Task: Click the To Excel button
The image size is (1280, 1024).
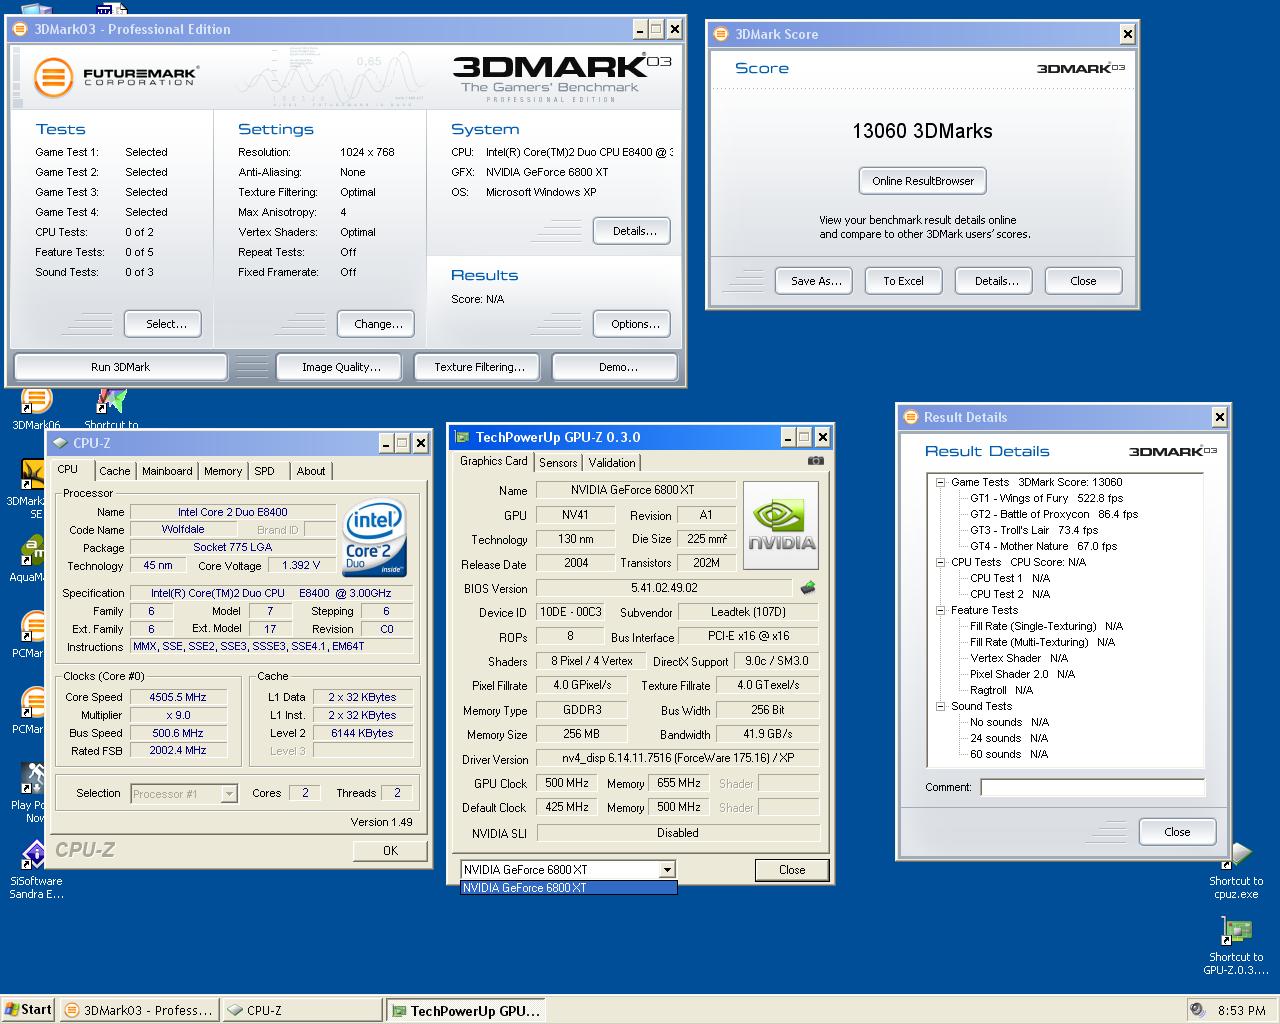Action: tap(903, 281)
